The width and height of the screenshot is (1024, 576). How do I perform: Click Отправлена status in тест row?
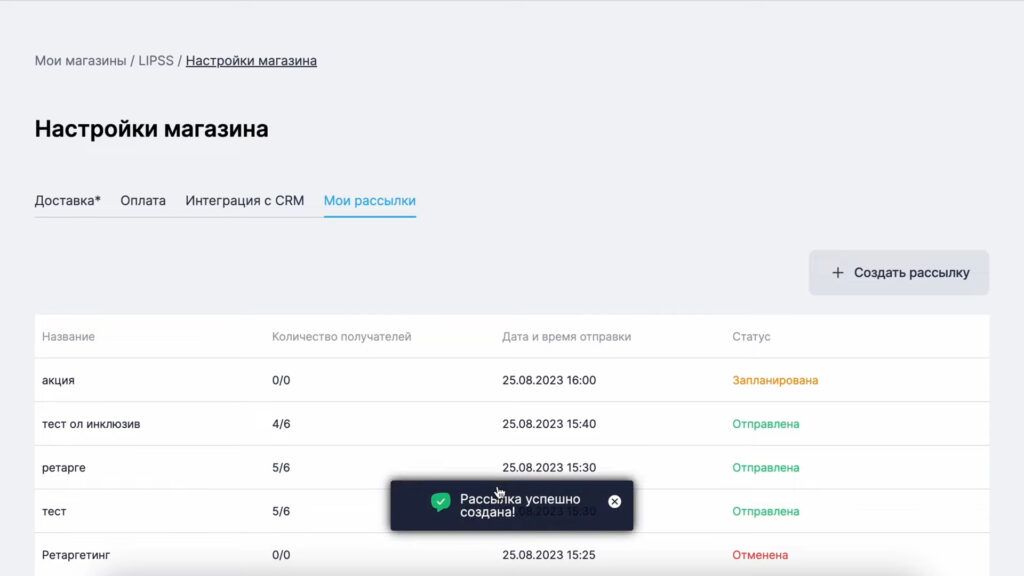point(765,511)
